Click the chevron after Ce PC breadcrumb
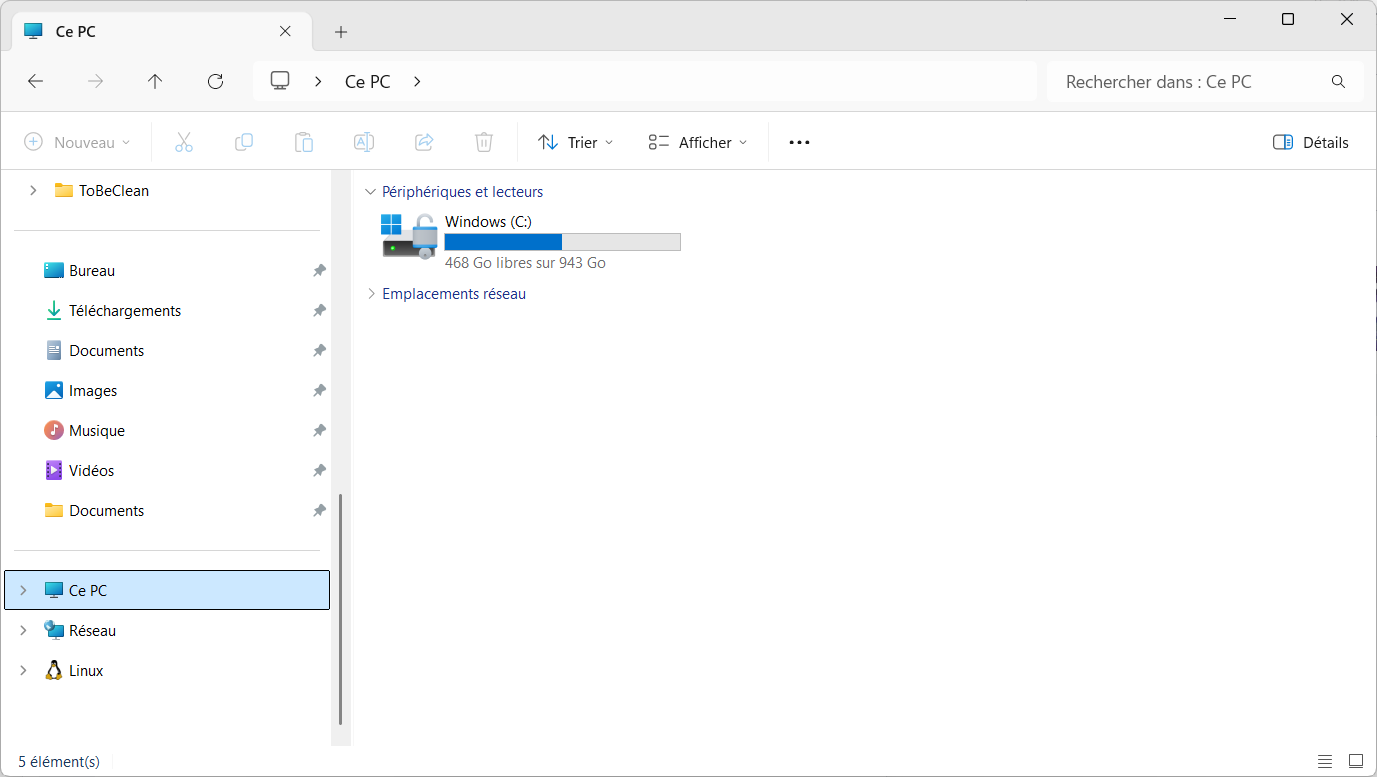This screenshot has height=777, width=1377. (417, 82)
